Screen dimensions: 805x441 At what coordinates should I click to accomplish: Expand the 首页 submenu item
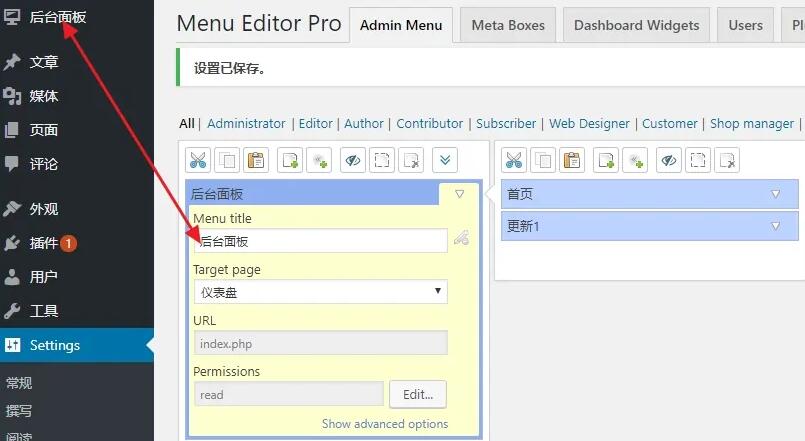coord(775,194)
